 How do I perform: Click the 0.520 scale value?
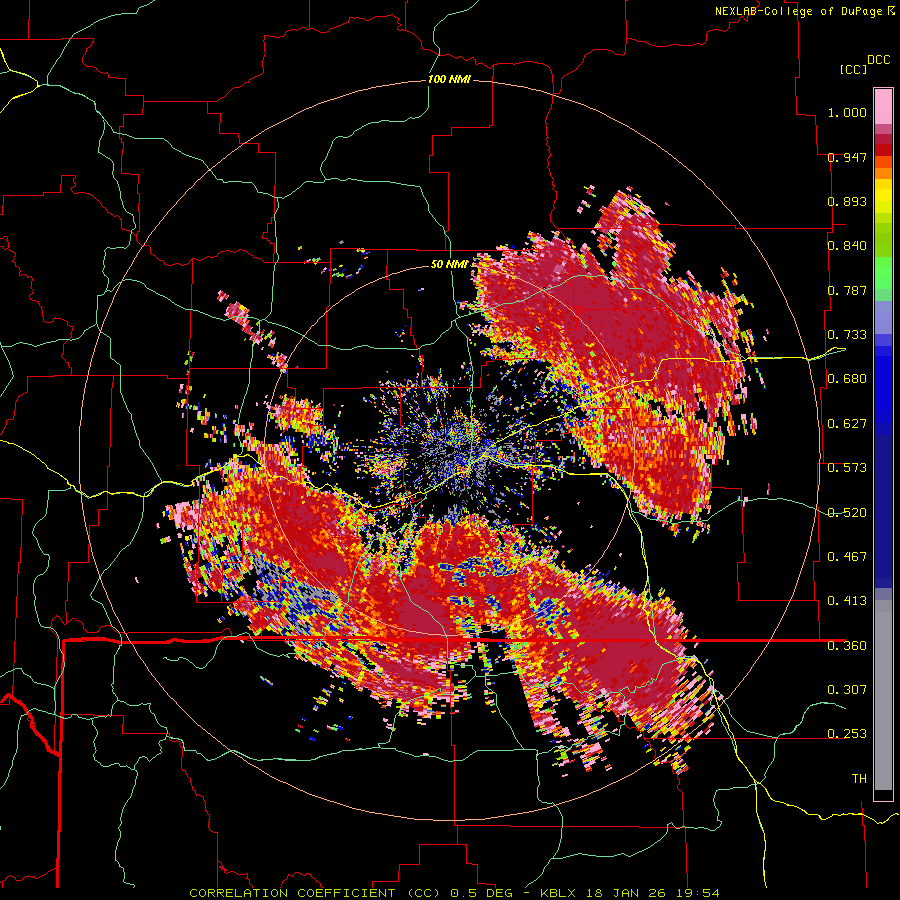click(x=847, y=513)
